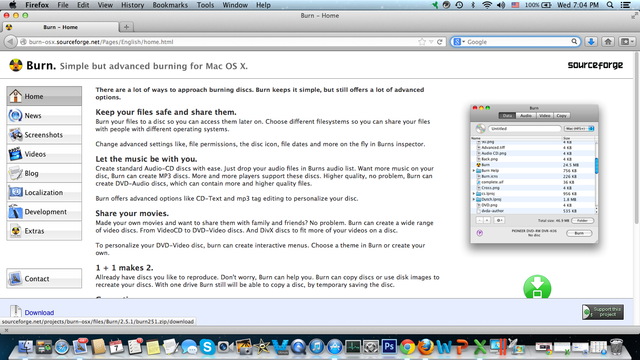
Task: Click the browser Home toolbar button
Action: pos(608,42)
